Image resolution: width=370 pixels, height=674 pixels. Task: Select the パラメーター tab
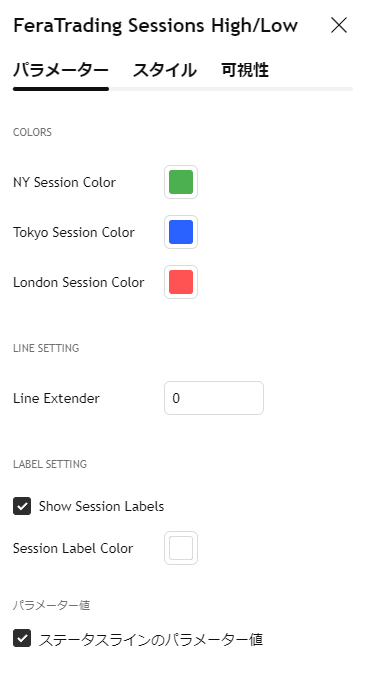click(x=61, y=70)
